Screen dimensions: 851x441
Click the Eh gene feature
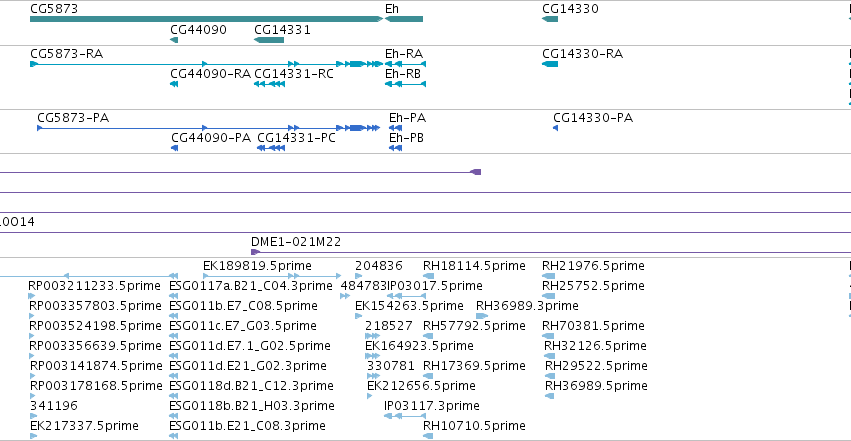click(x=404, y=19)
